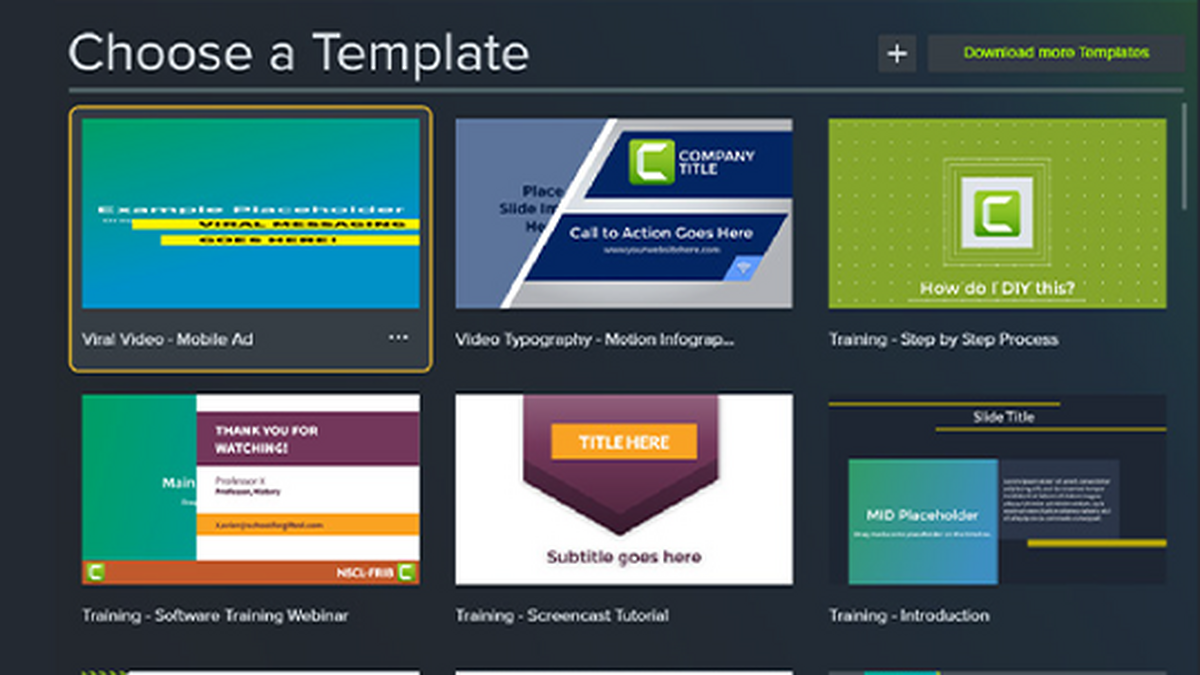Click Training - Software Training Webinar title text

(x=215, y=615)
